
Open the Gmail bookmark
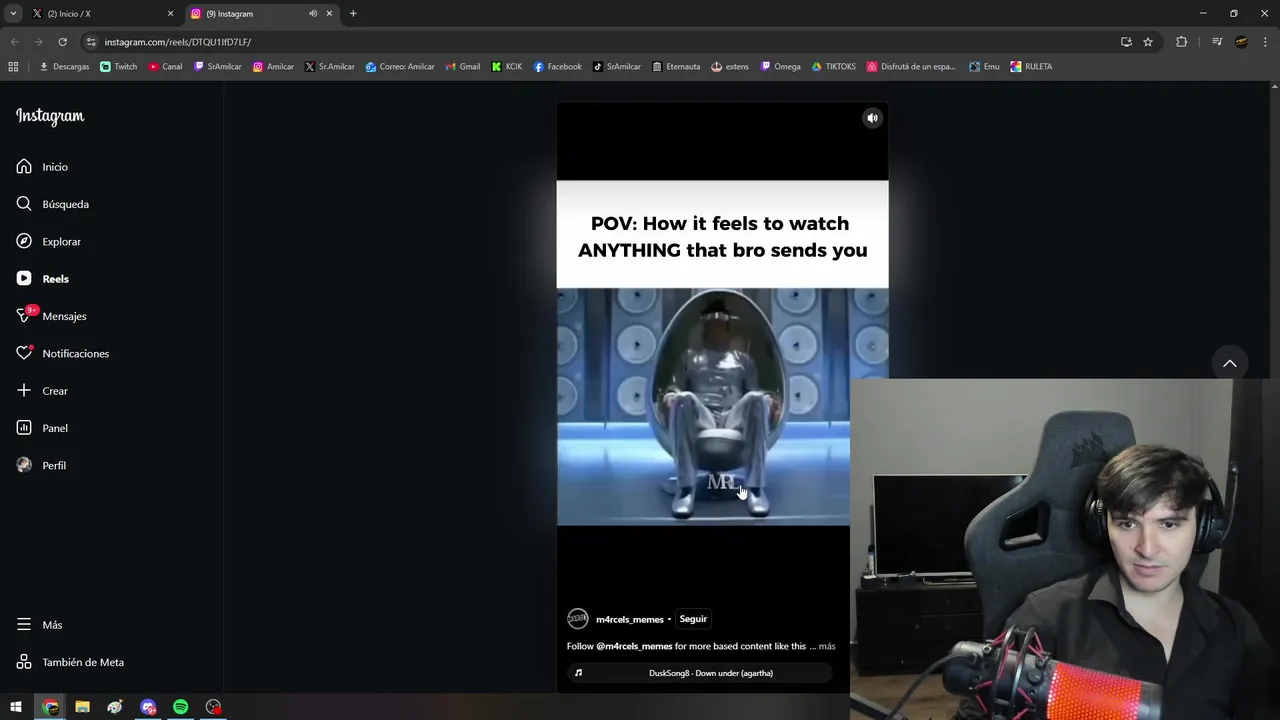462,67
